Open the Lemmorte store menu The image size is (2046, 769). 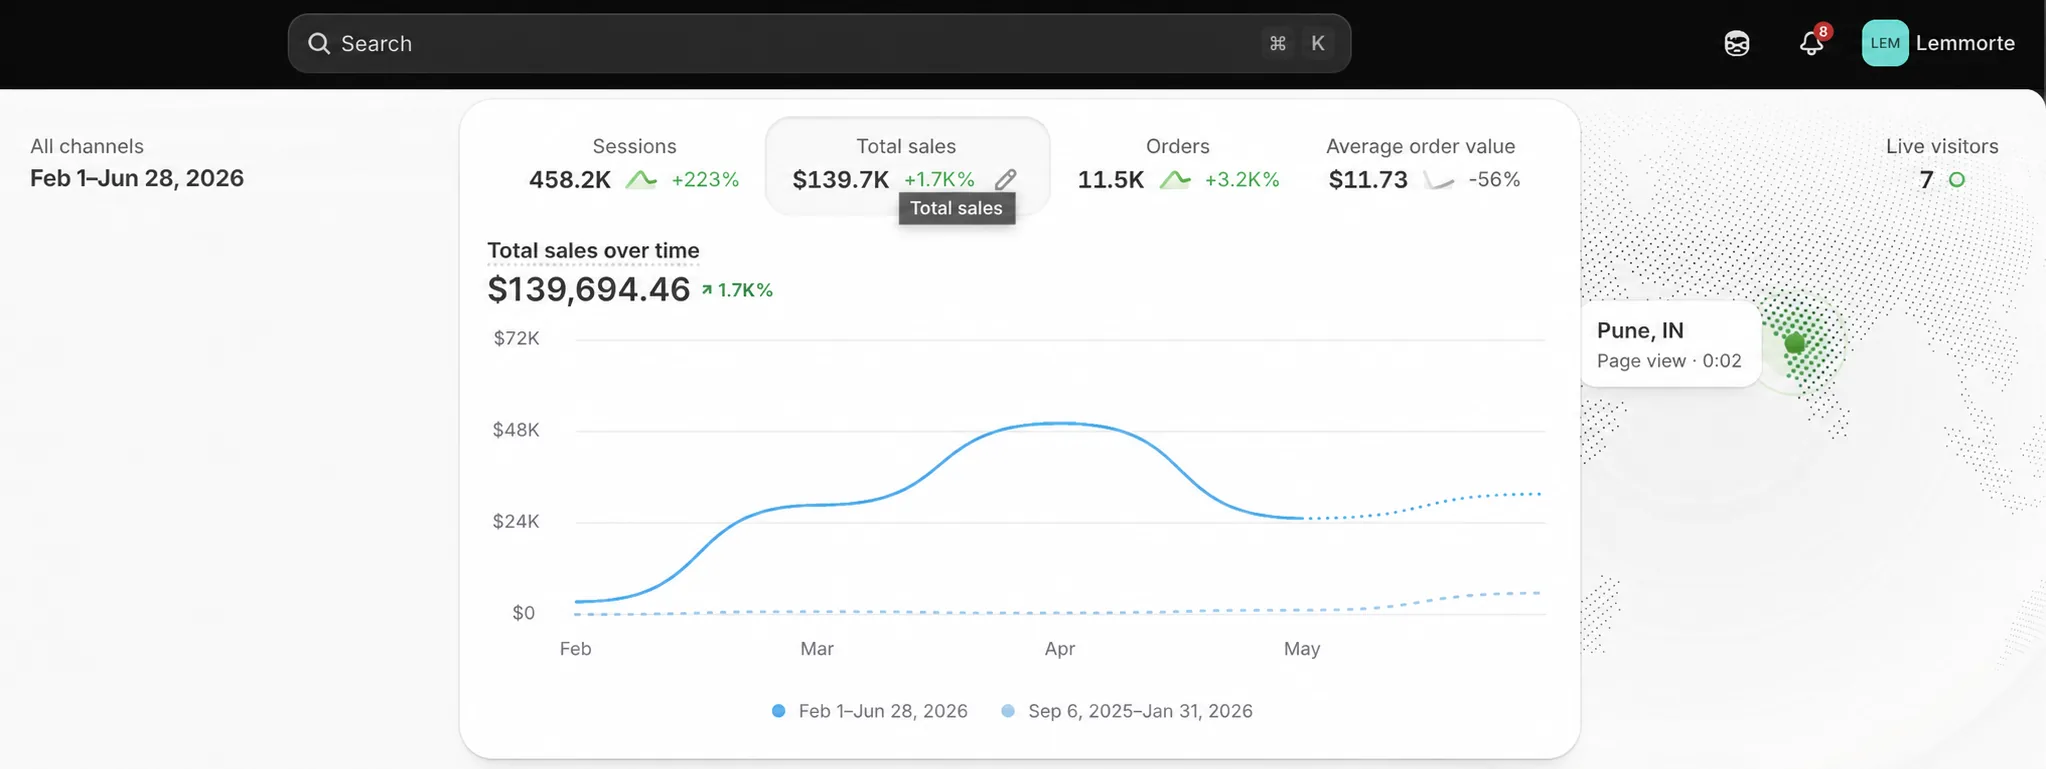click(x=1938, y=43)
